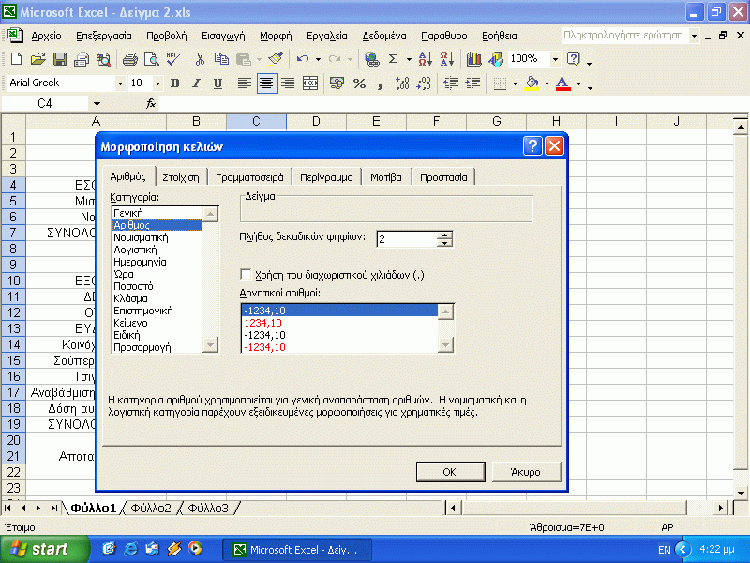Open the Αρχείο menu
Screen dimensions: 750x563
tap(46, 36)
